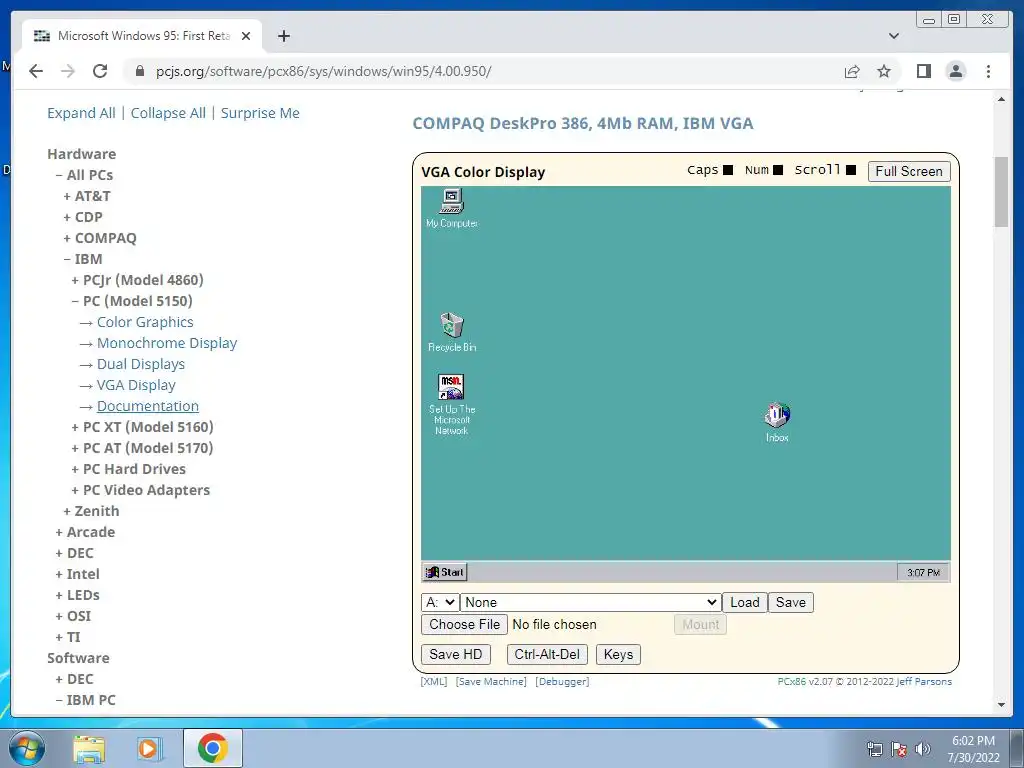View site info padlock icon
The height and width of the screenshot is (768, 1024).
pos(139,71)
